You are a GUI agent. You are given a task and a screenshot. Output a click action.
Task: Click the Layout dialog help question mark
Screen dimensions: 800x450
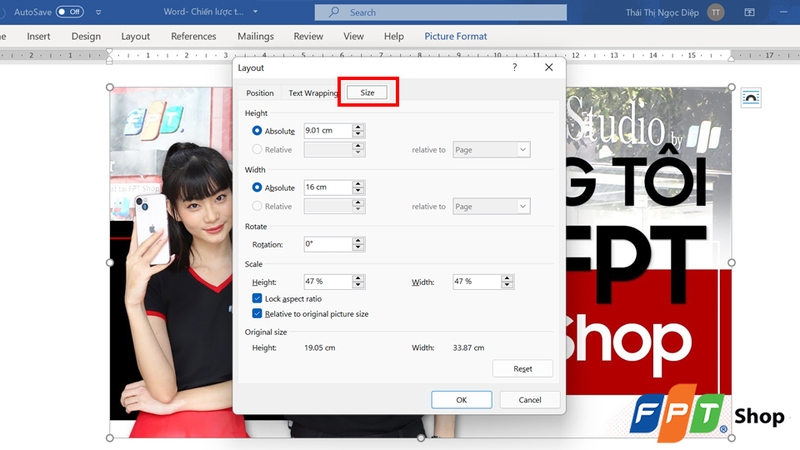click(x=514, y=67)
